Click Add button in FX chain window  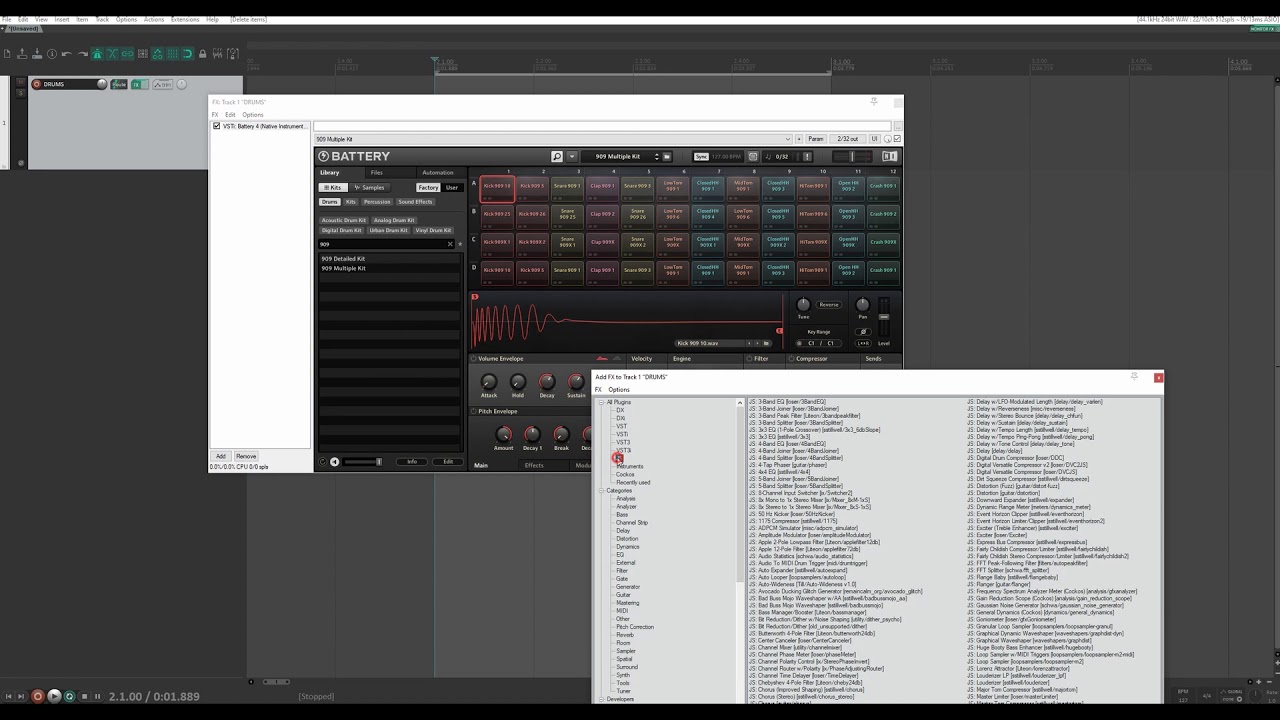(x=221, y=456)
